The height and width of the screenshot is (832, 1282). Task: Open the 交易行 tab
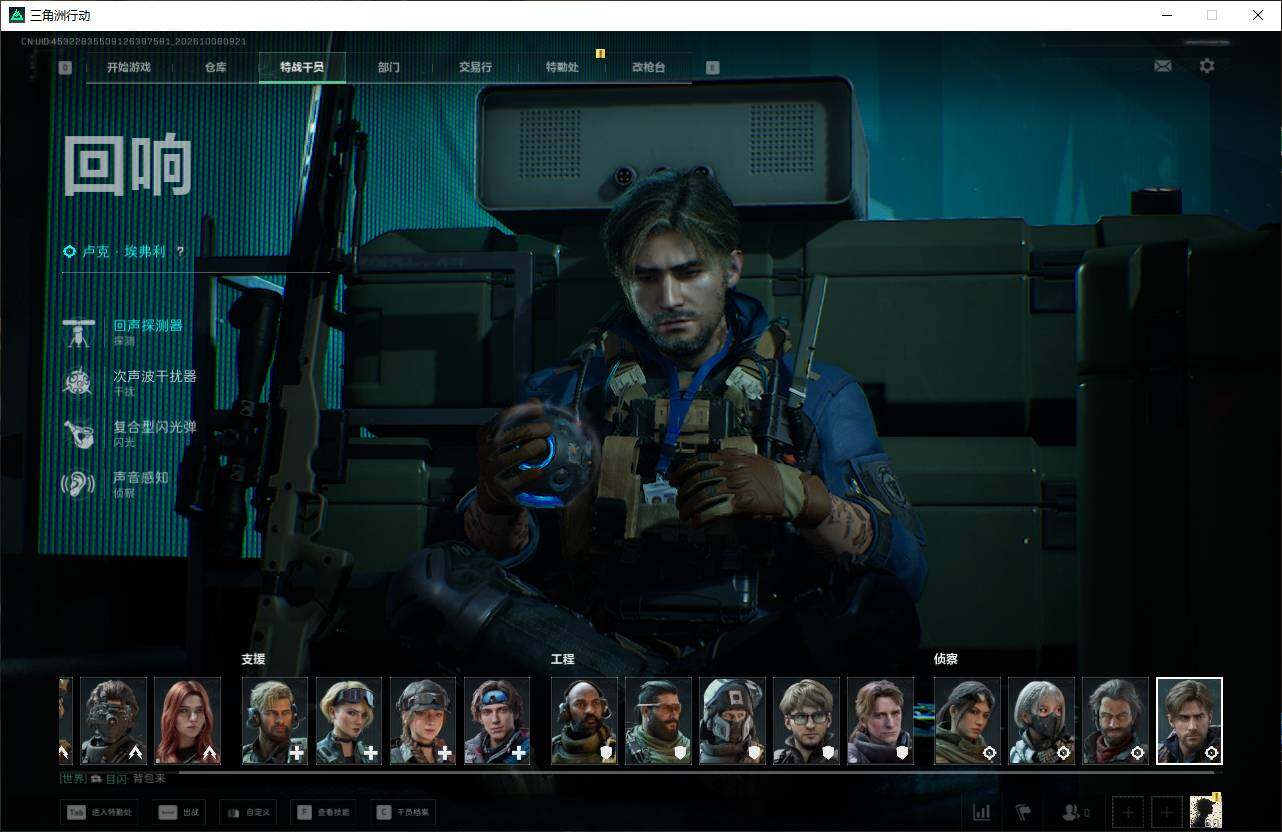475,68
